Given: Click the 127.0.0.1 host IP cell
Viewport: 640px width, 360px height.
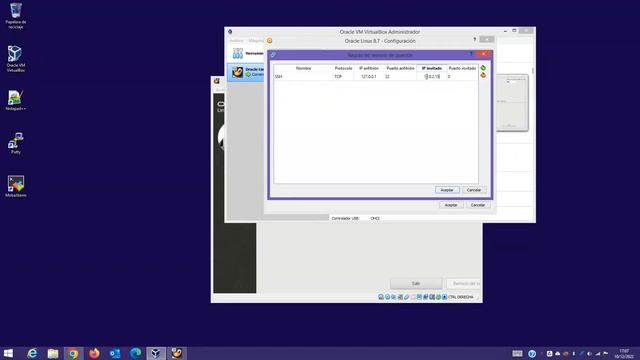Looking at the screenshot, I should (x=369, y=76).
